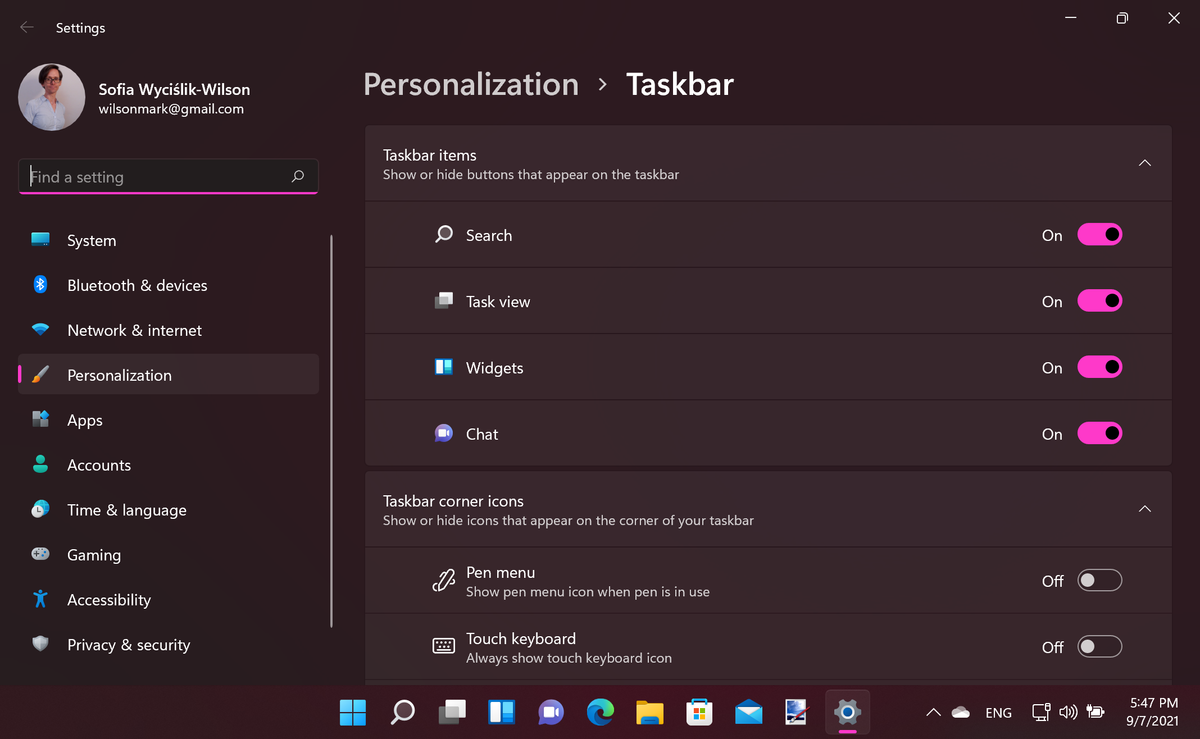1200x739 pixels.
Task: Open the Gaming settings icon
Action: click(x=40, y=554)
